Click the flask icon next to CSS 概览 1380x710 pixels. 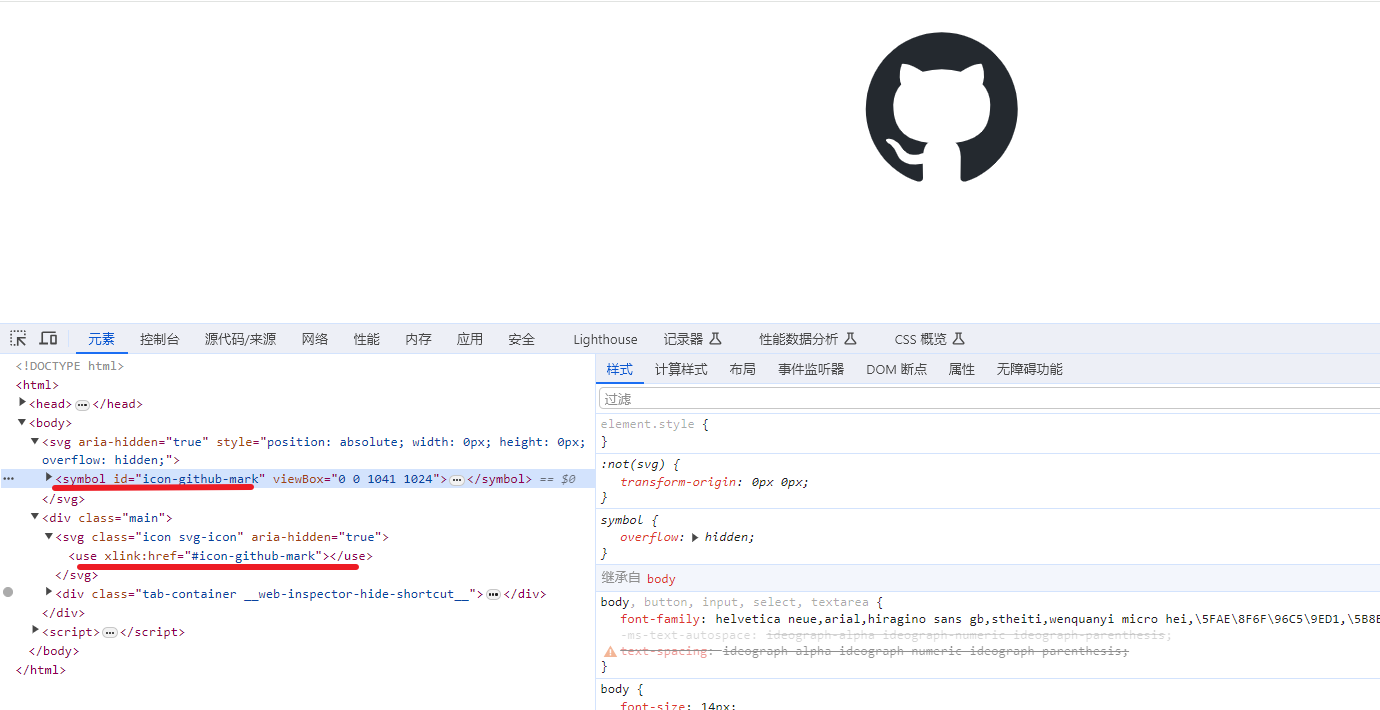pos(958,339)
